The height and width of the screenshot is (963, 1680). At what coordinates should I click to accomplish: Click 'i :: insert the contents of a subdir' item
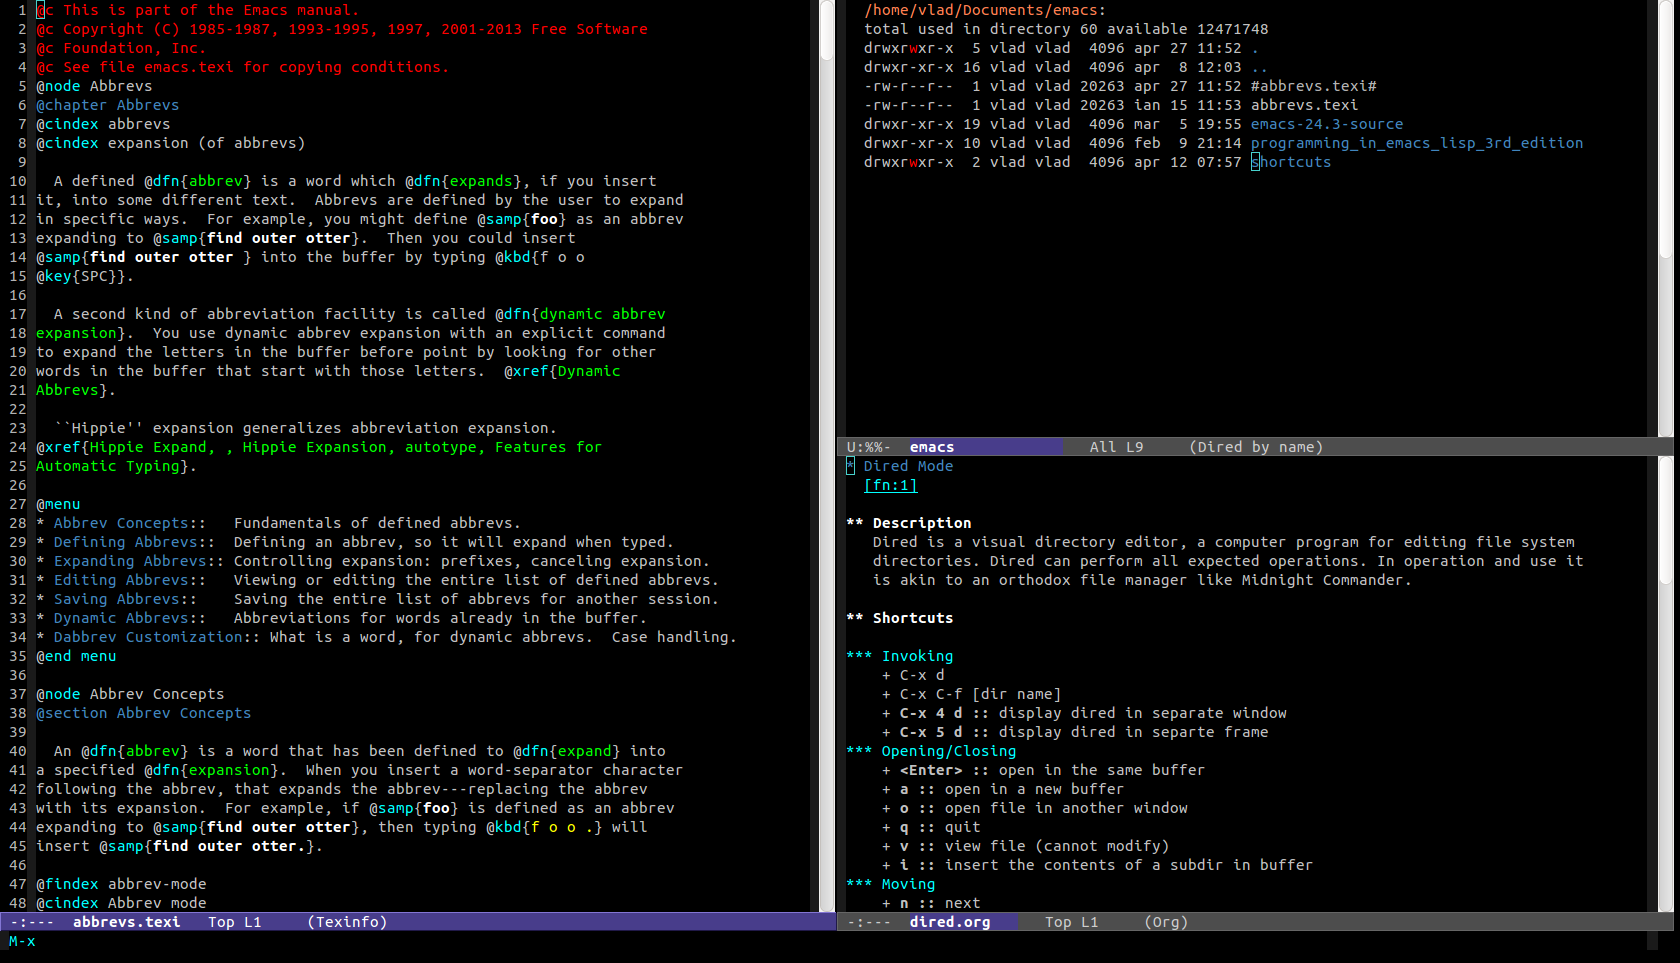(1097, 865)
